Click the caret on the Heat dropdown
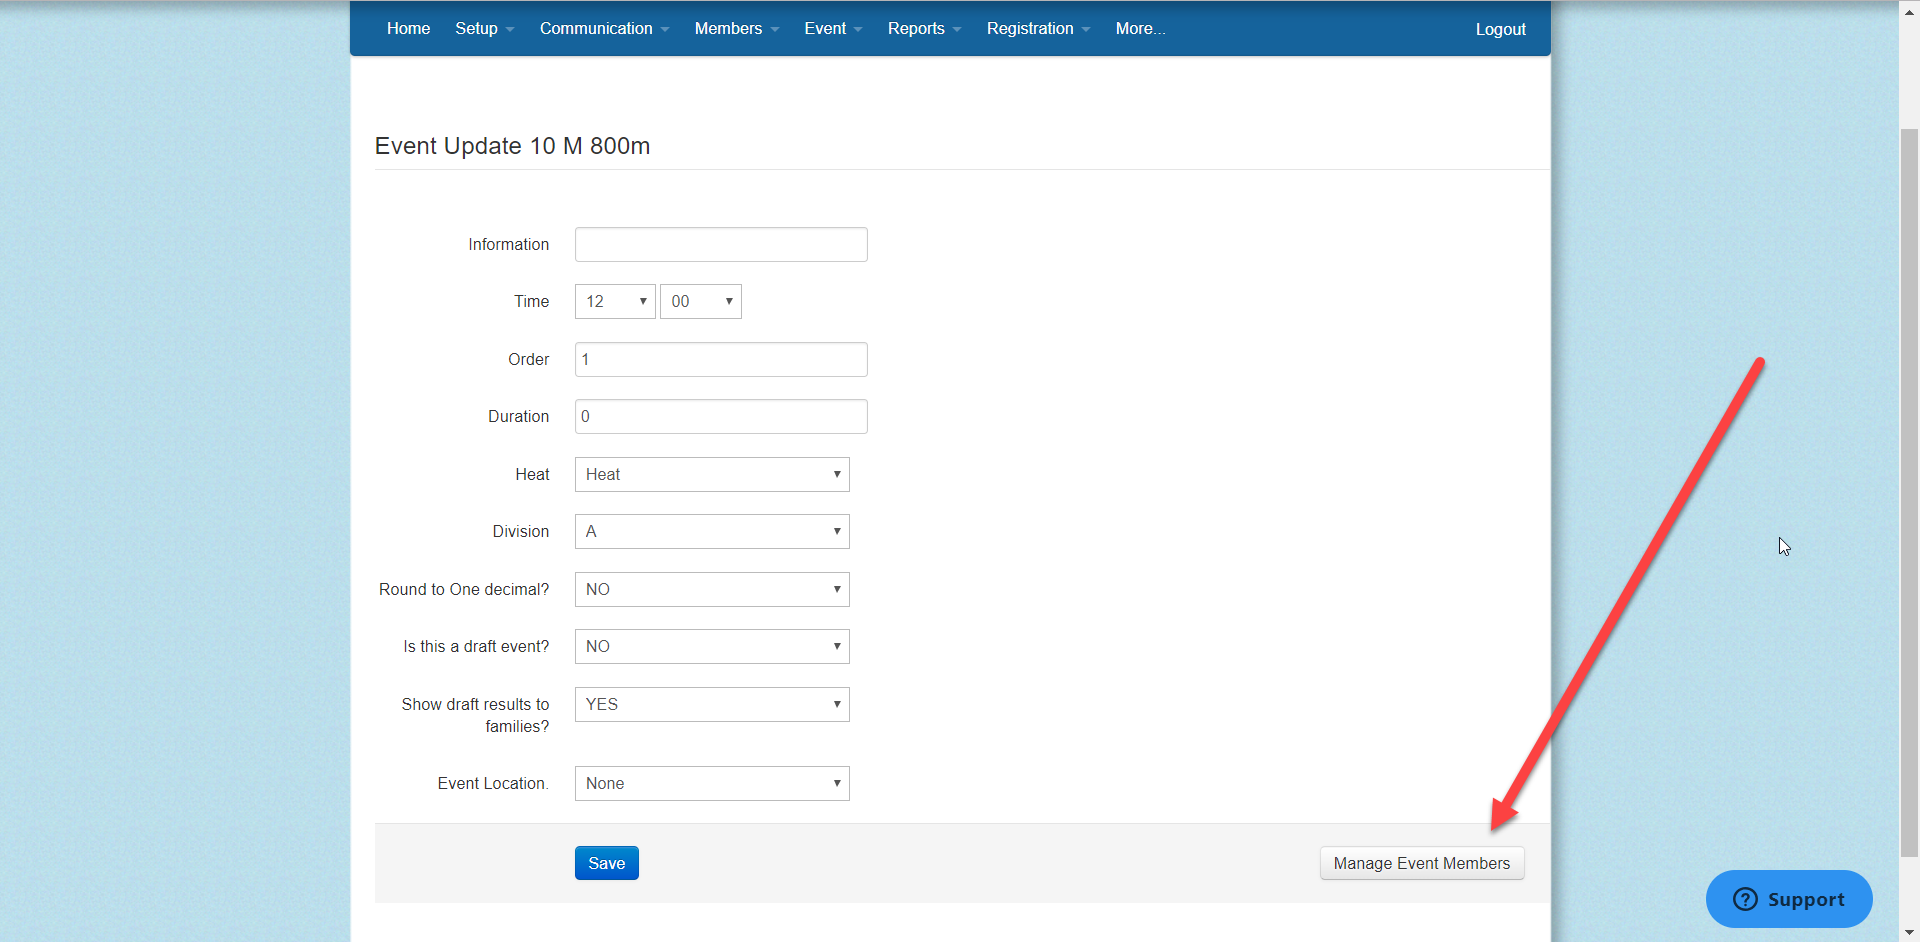The width and height of the screenshot is (1920, 942). 836,474
